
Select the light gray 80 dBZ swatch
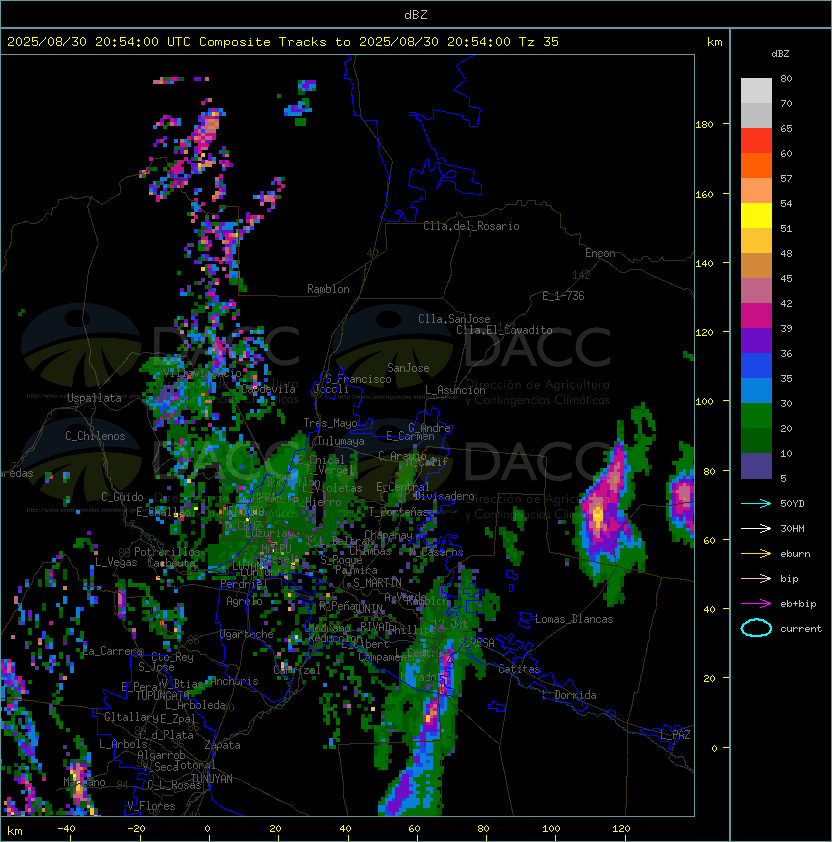coord(756,90)
